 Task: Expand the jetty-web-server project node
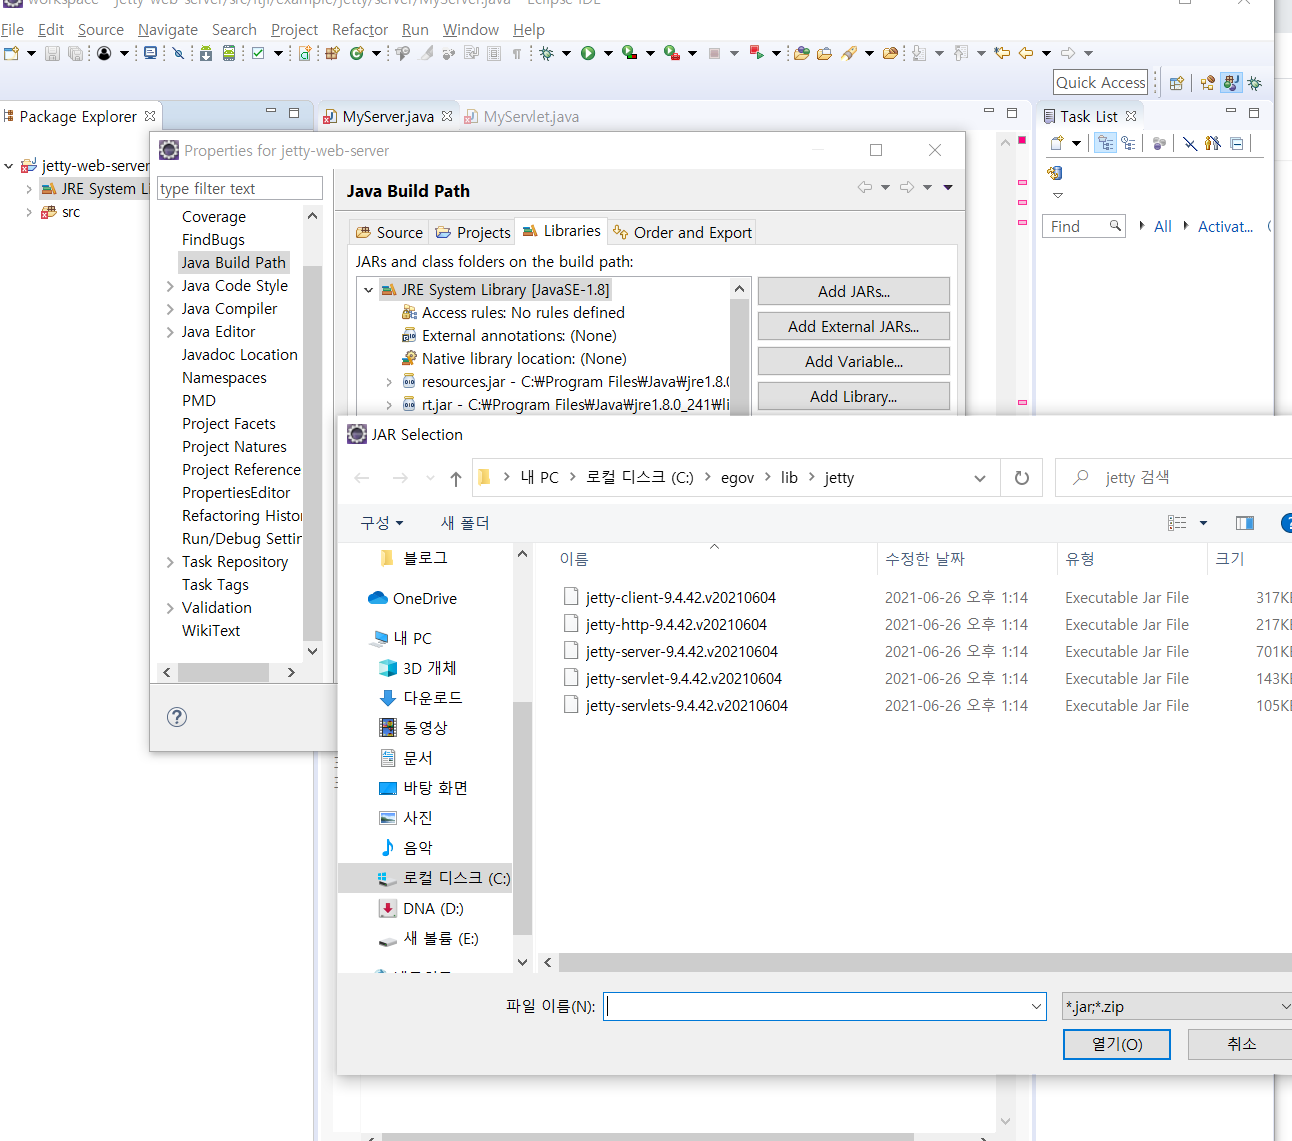[x=9, y=166]
